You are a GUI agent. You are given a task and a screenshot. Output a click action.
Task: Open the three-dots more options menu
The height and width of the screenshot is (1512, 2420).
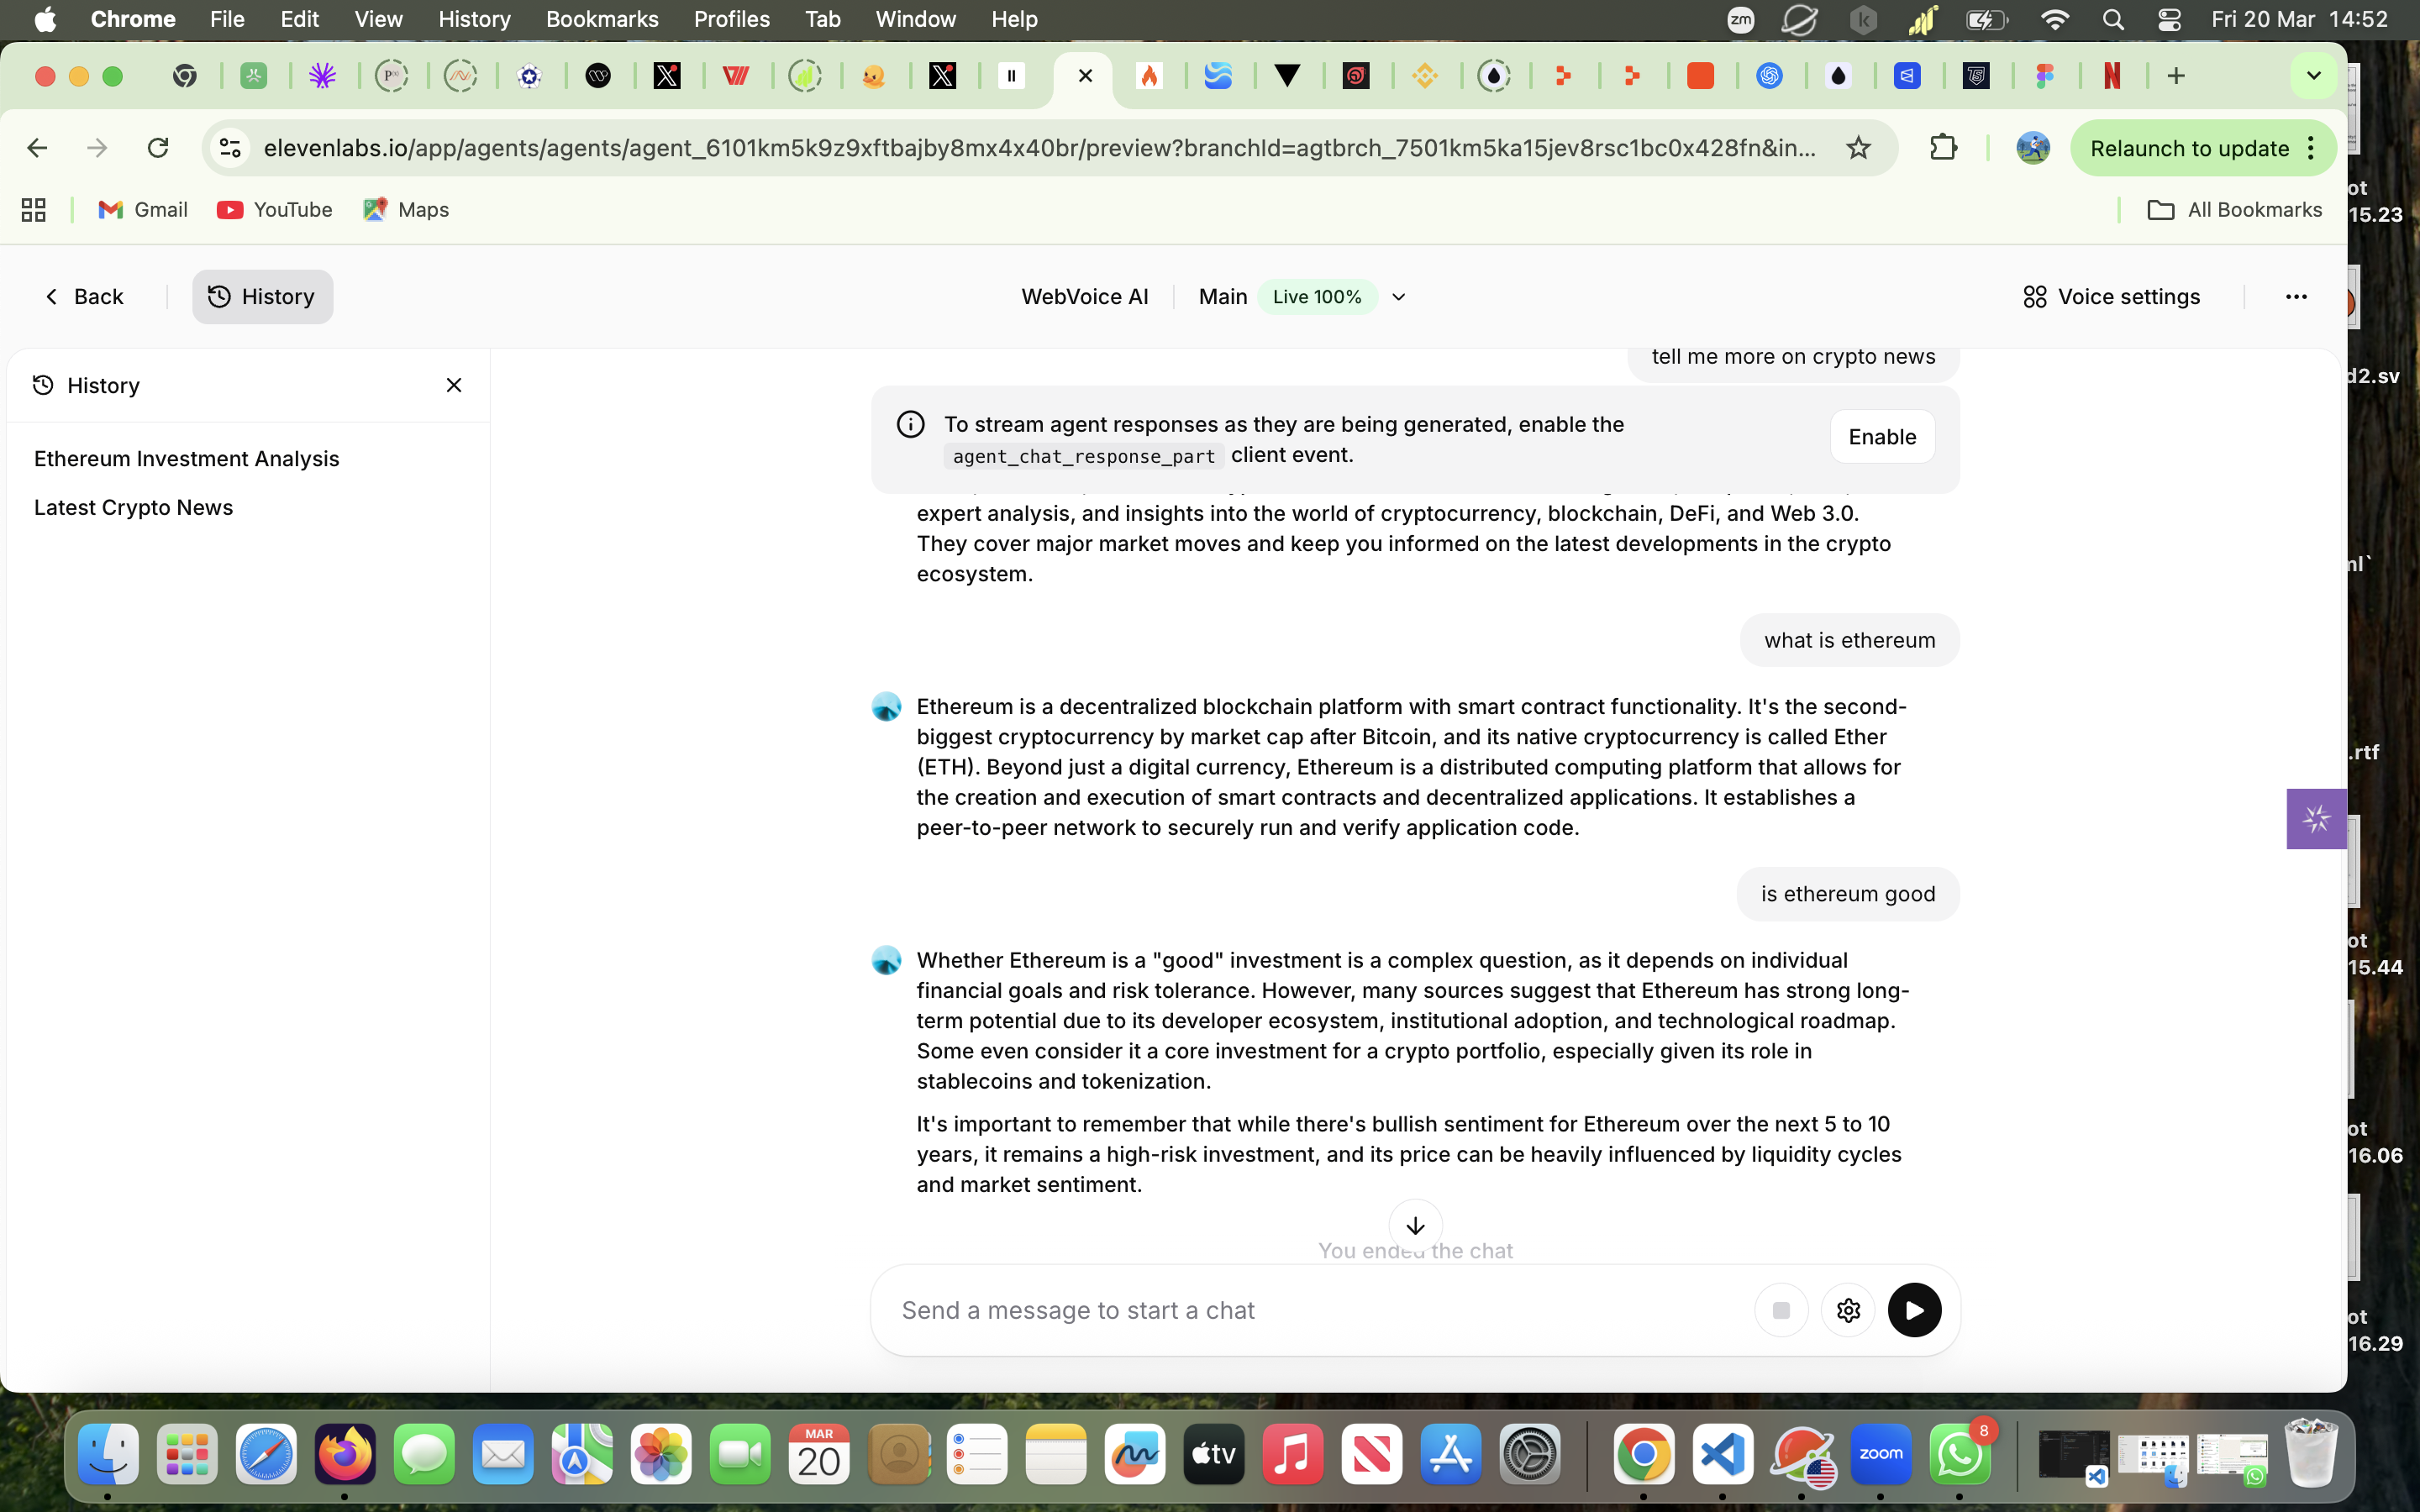pyautogui.click(x=2296, y=297)
